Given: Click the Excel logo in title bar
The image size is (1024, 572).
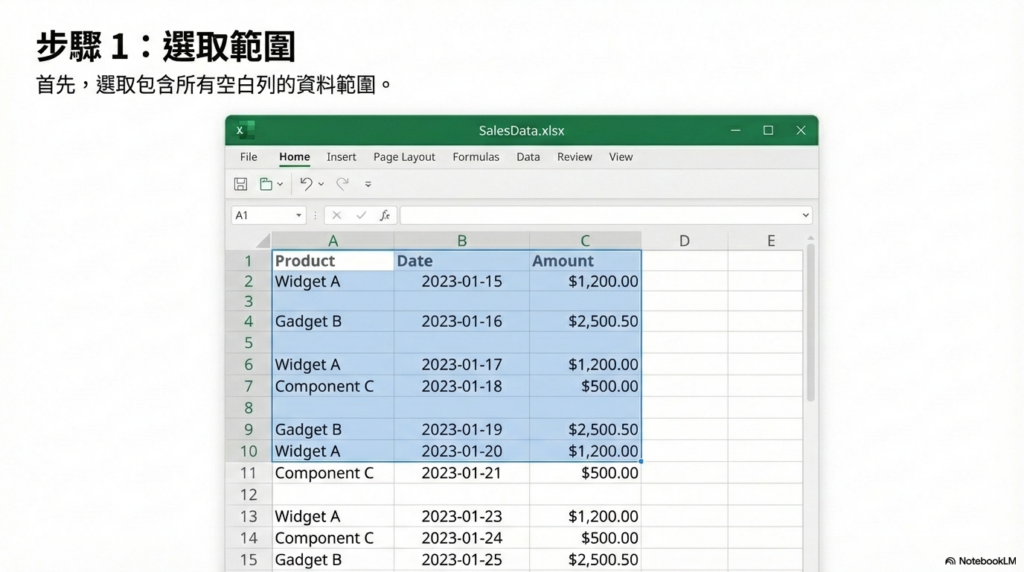Looking at the screenshot, I should 244,130.
